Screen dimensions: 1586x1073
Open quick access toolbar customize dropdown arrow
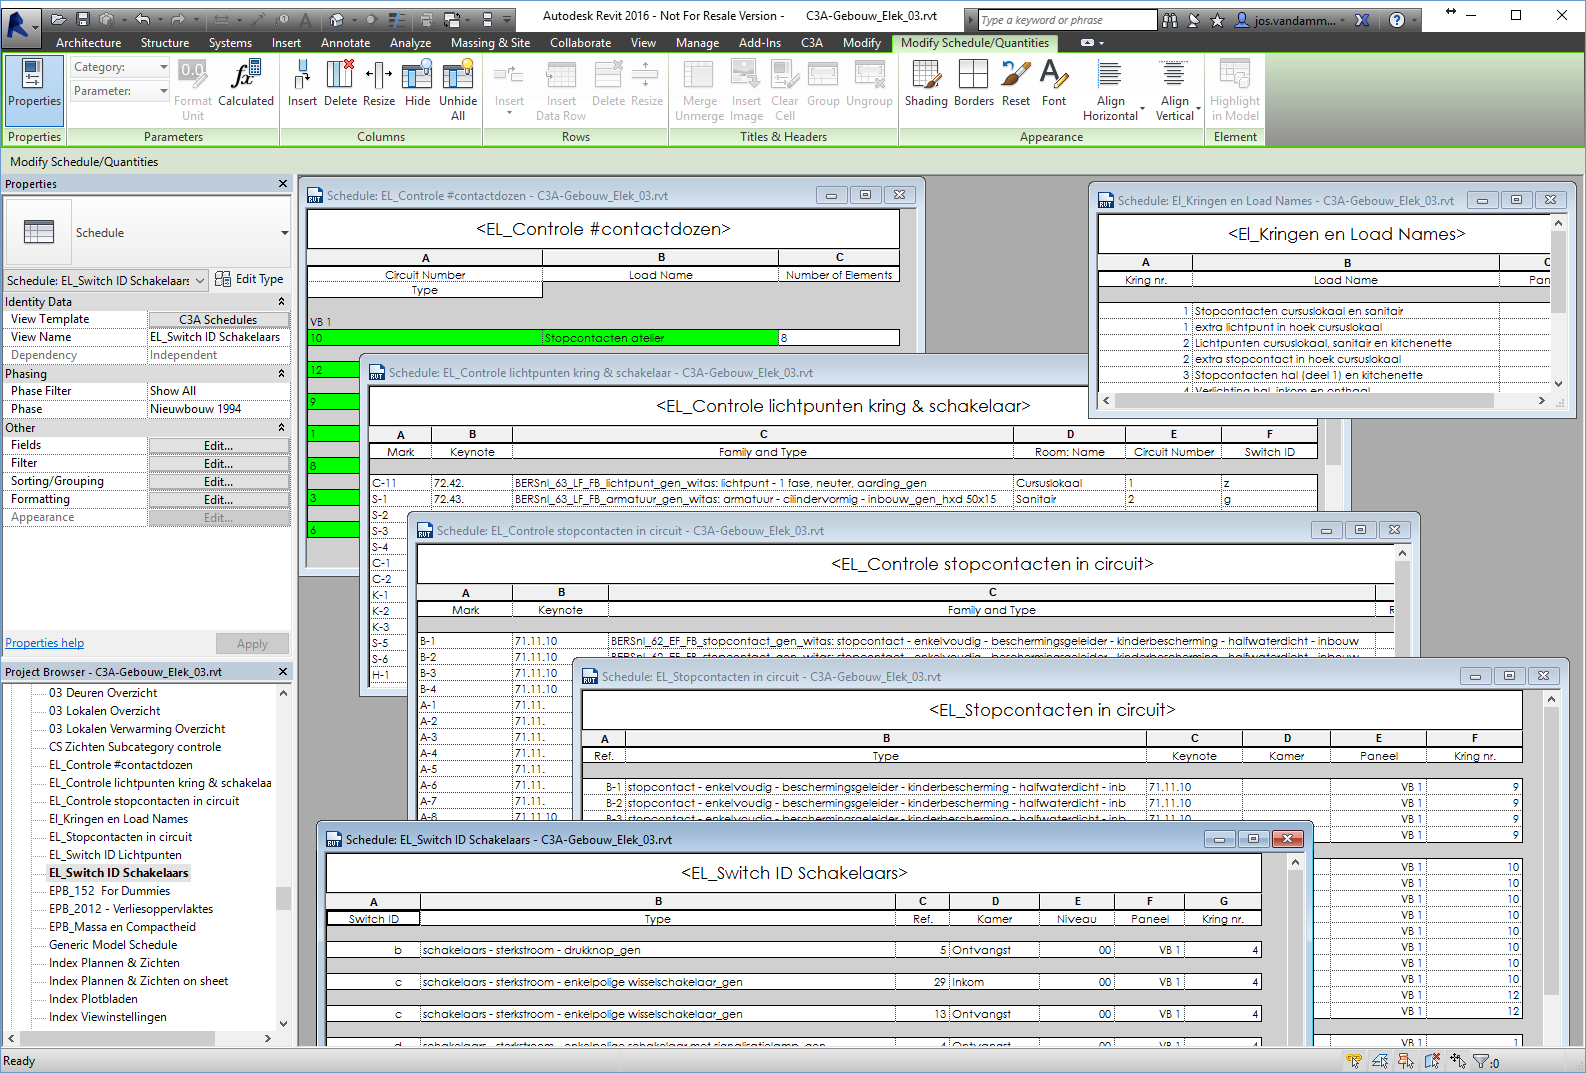click(507, 19)
